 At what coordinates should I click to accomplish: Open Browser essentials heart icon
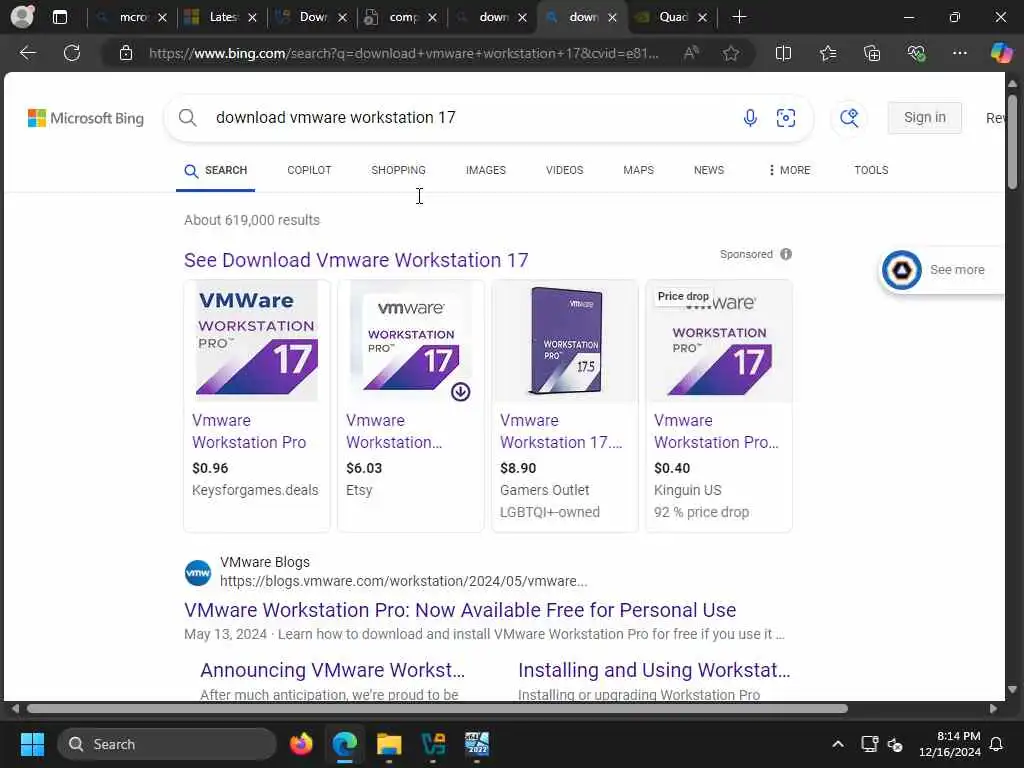pyautogui.click(x=916, y=53)
